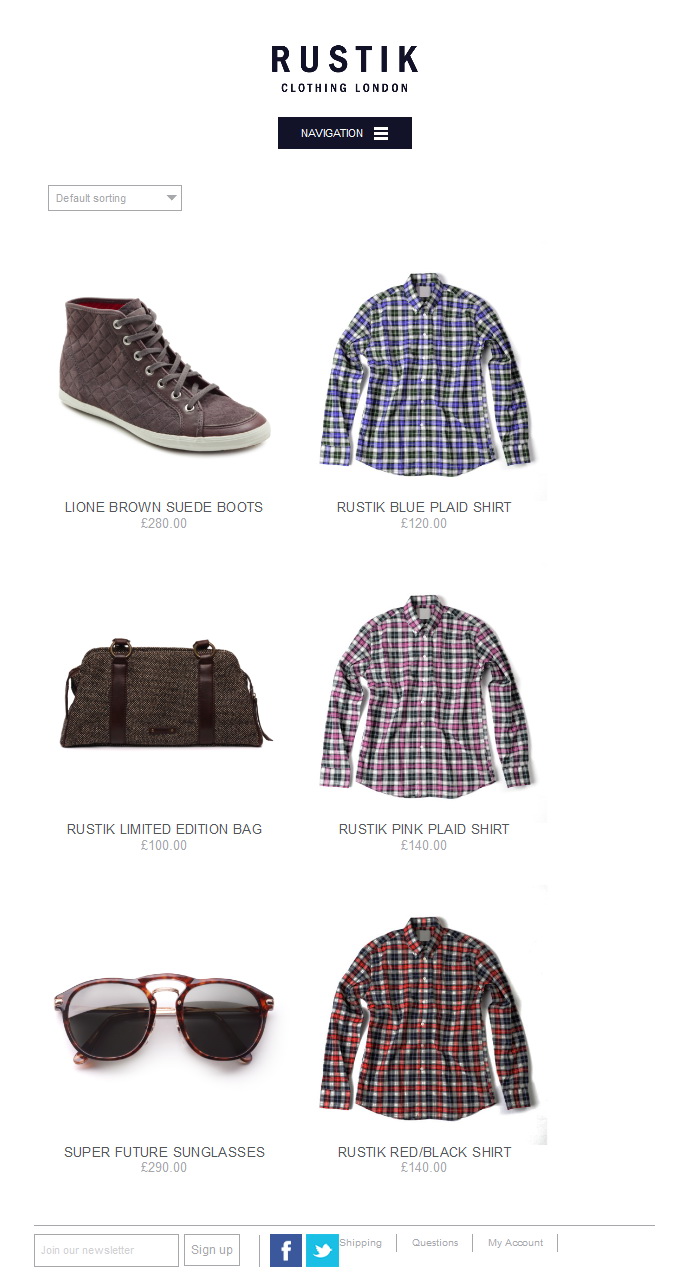Open the sunglasses product image
Image resolution: width=689 pixels, height=1277 pixels.
pyautogui.click(x=164, y=1021)
